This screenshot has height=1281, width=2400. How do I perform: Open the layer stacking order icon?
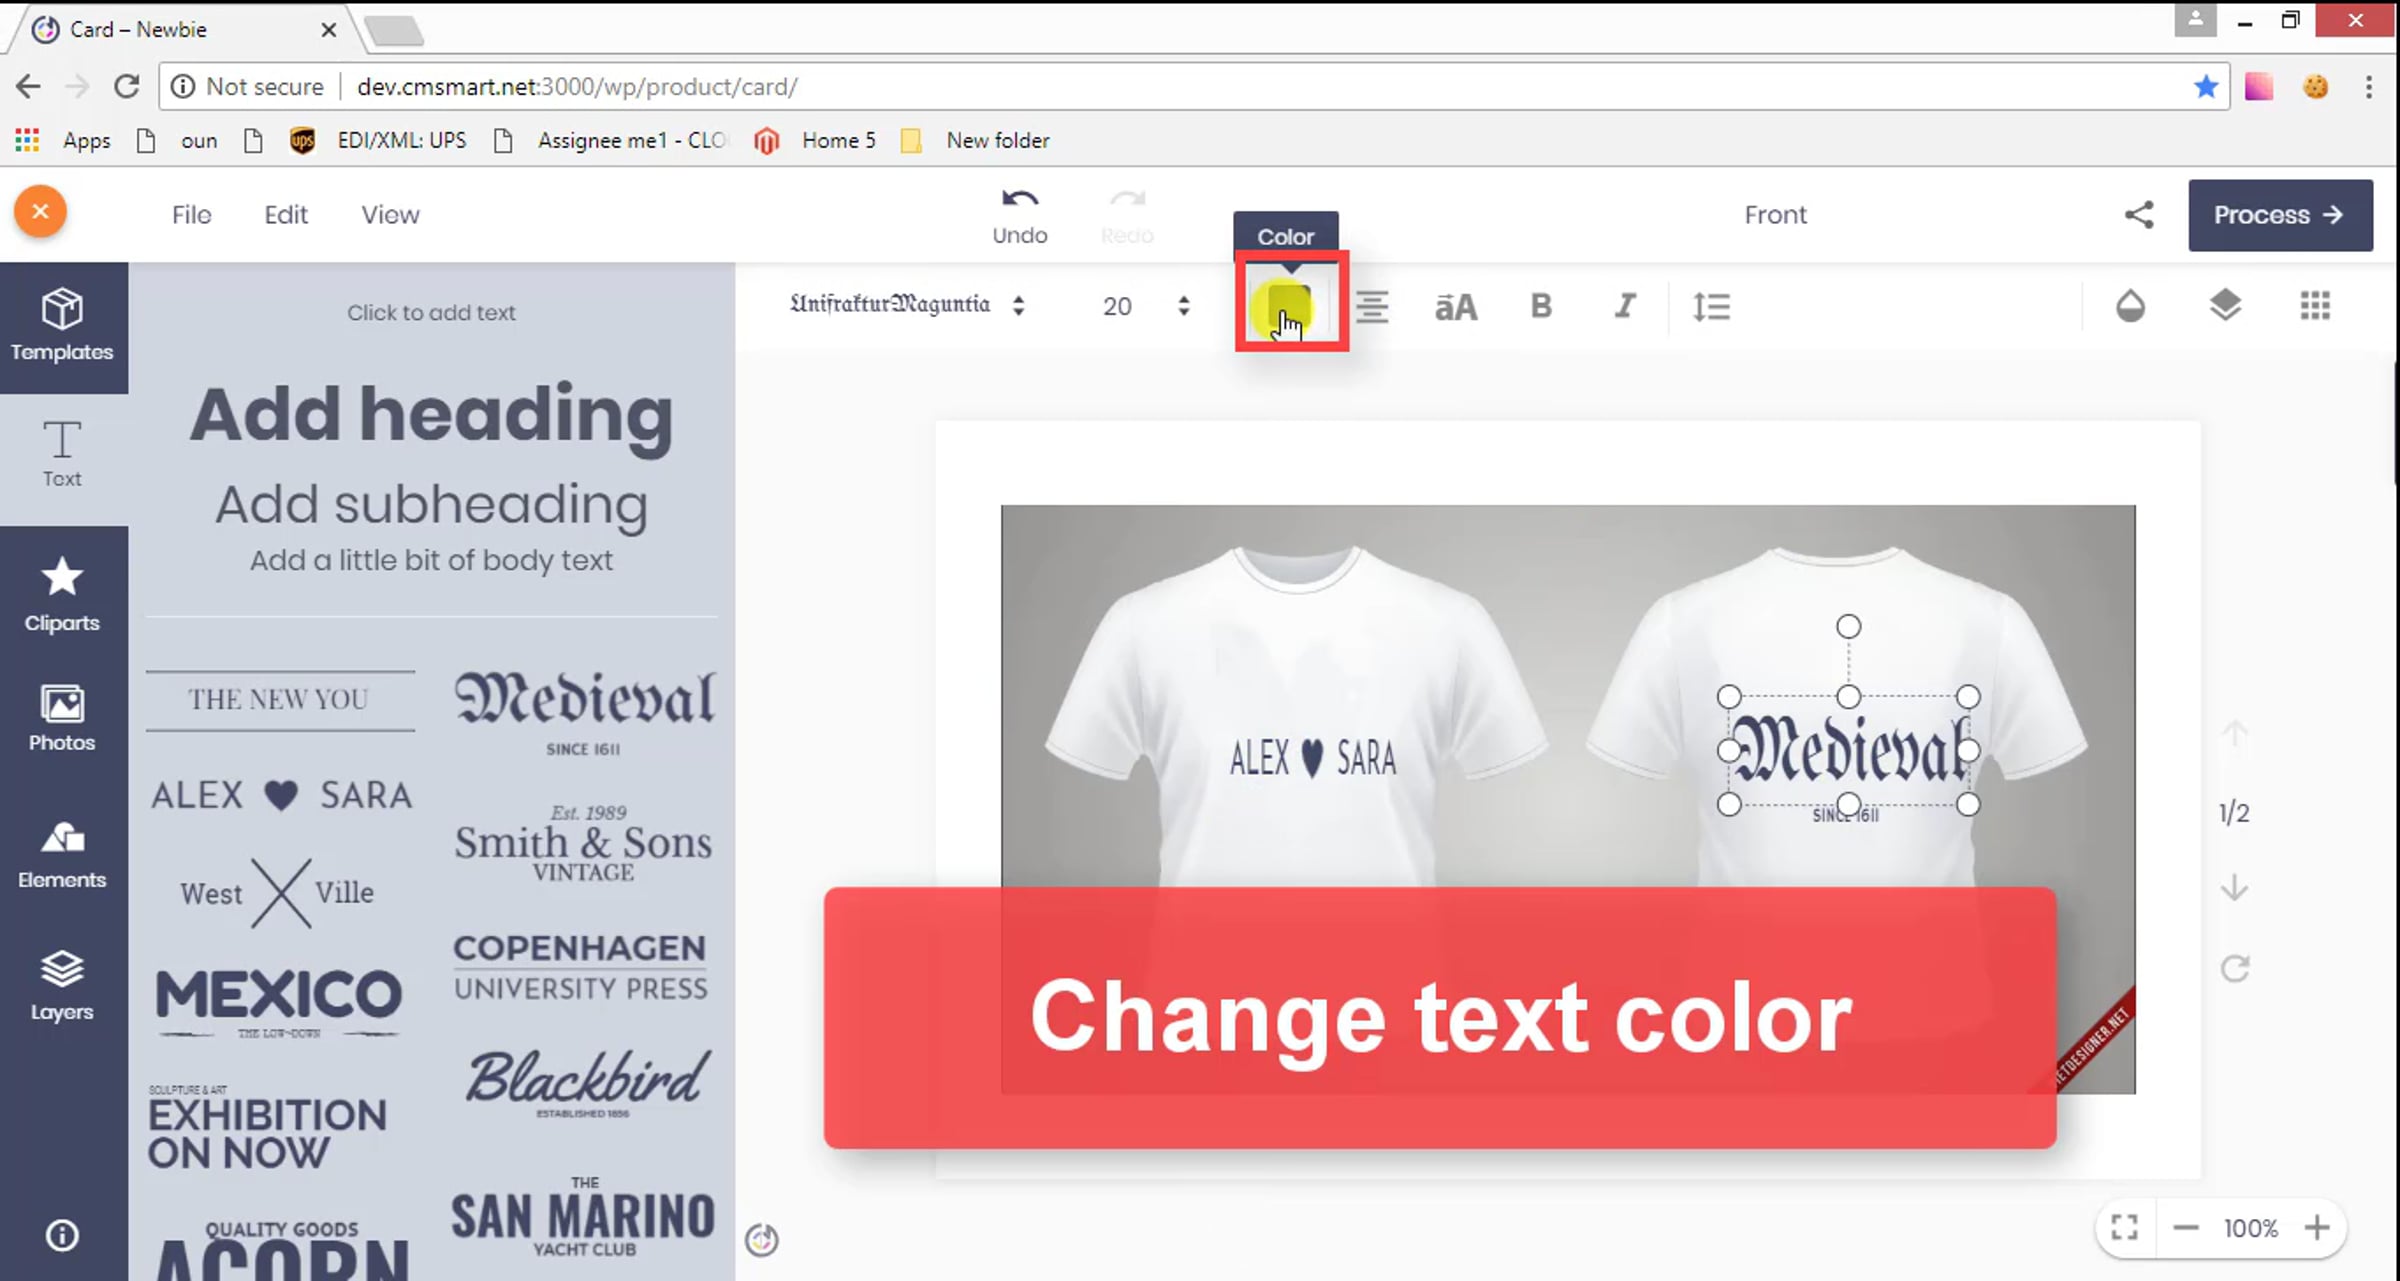(x=2225, y=306)
